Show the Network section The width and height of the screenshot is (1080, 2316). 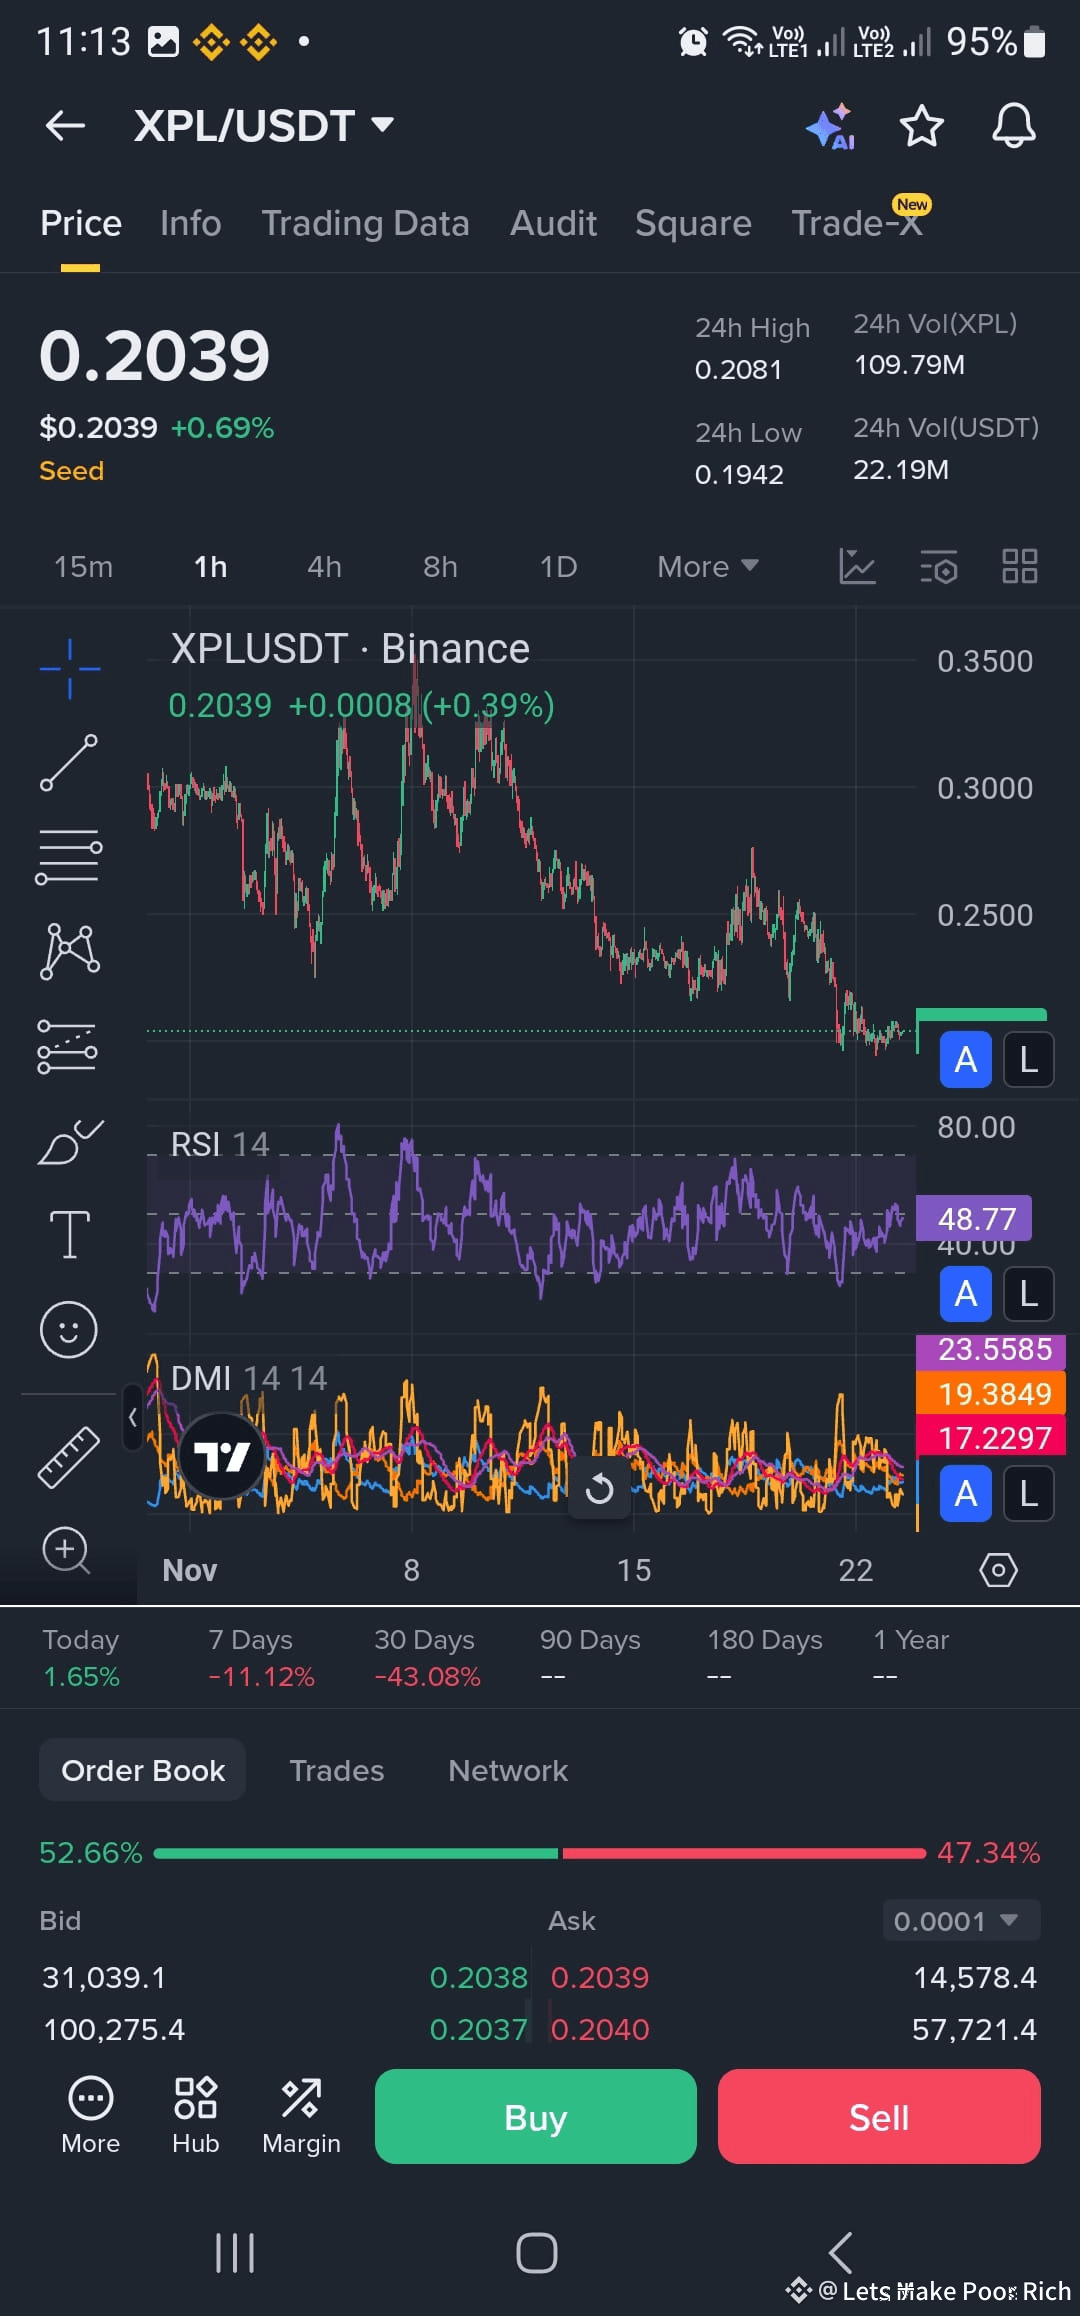[x=508, y=1771]
